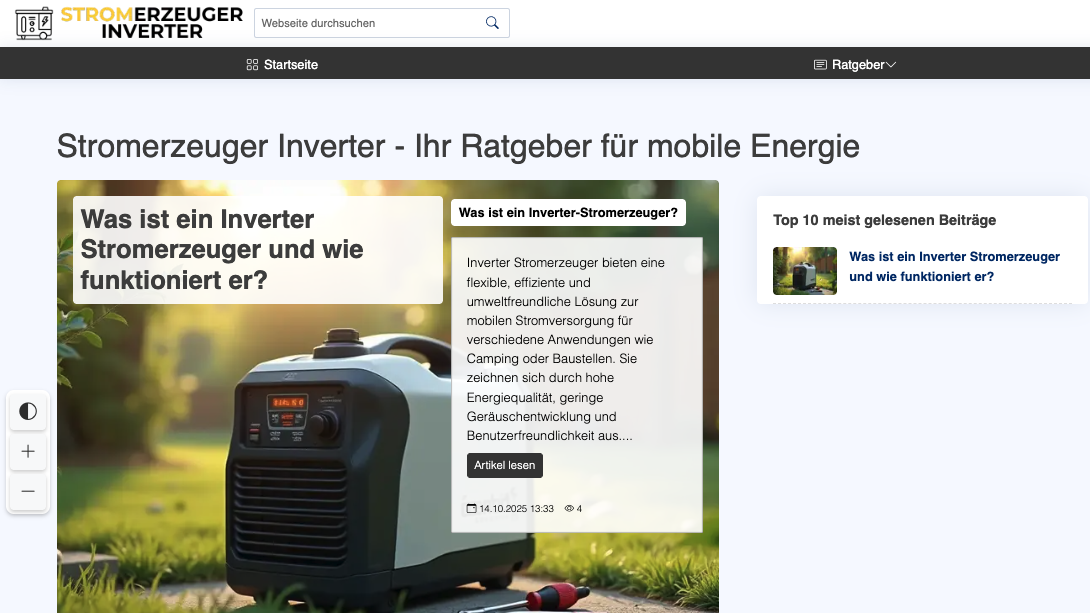Decrease font size with the minus icon
1090x613 pixels.
pos(28,492)
